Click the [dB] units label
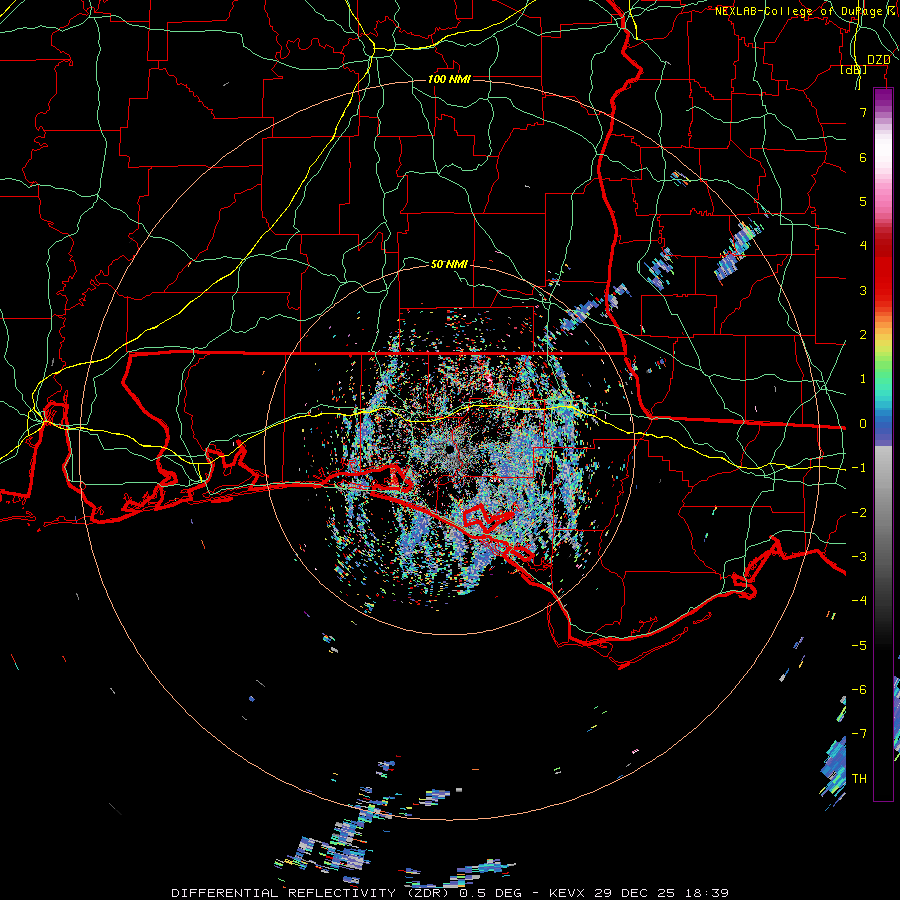Viewport: 900px width, 900px height. [854, 70]
